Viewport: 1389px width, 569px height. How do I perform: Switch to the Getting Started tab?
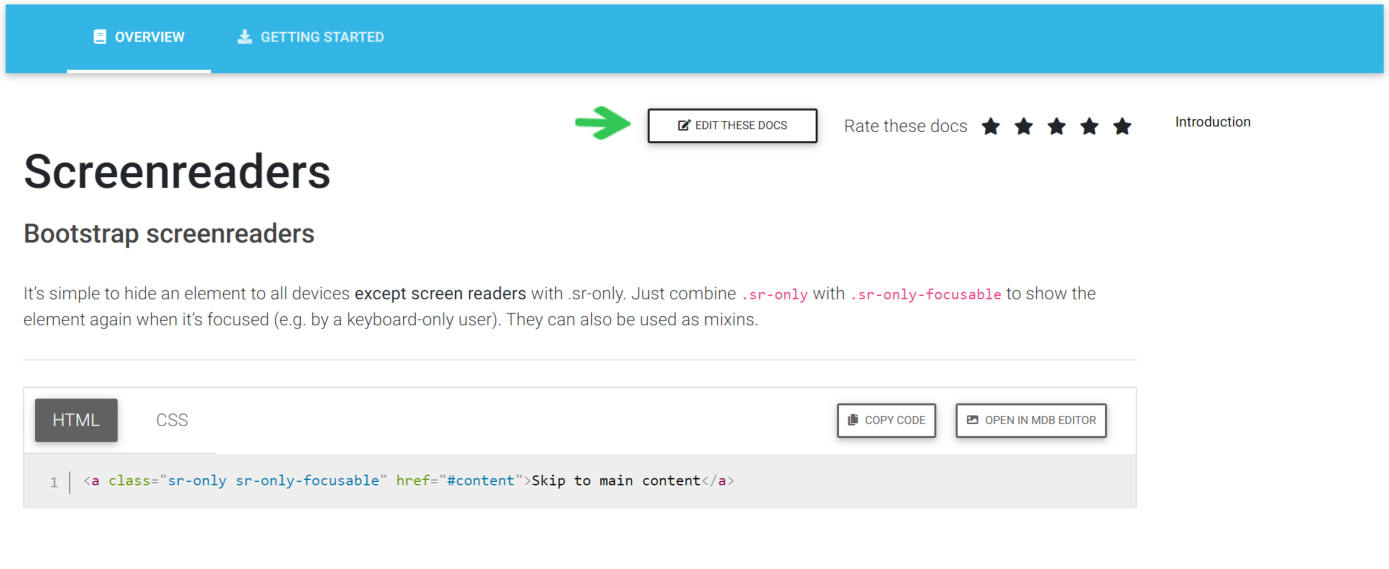pyautogui.click(x=311, y=37)
